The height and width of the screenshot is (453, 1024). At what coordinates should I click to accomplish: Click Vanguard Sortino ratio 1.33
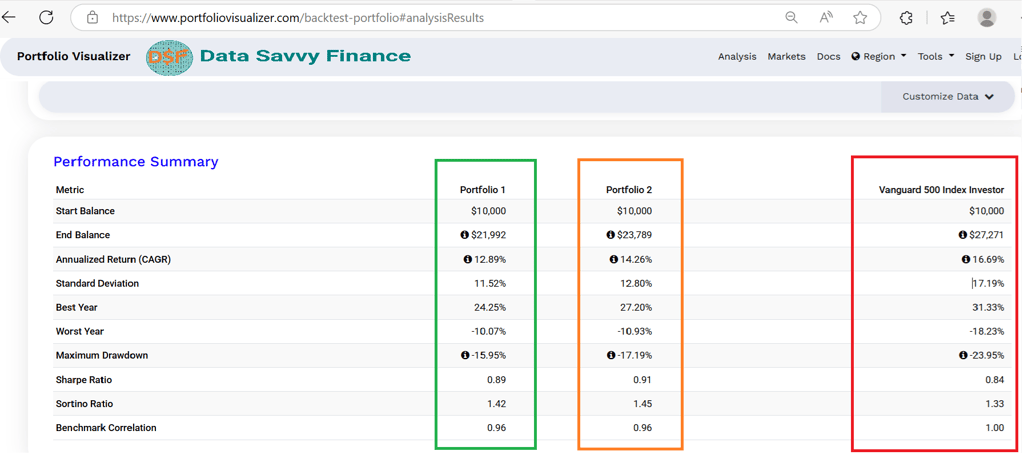pos(995,404)
